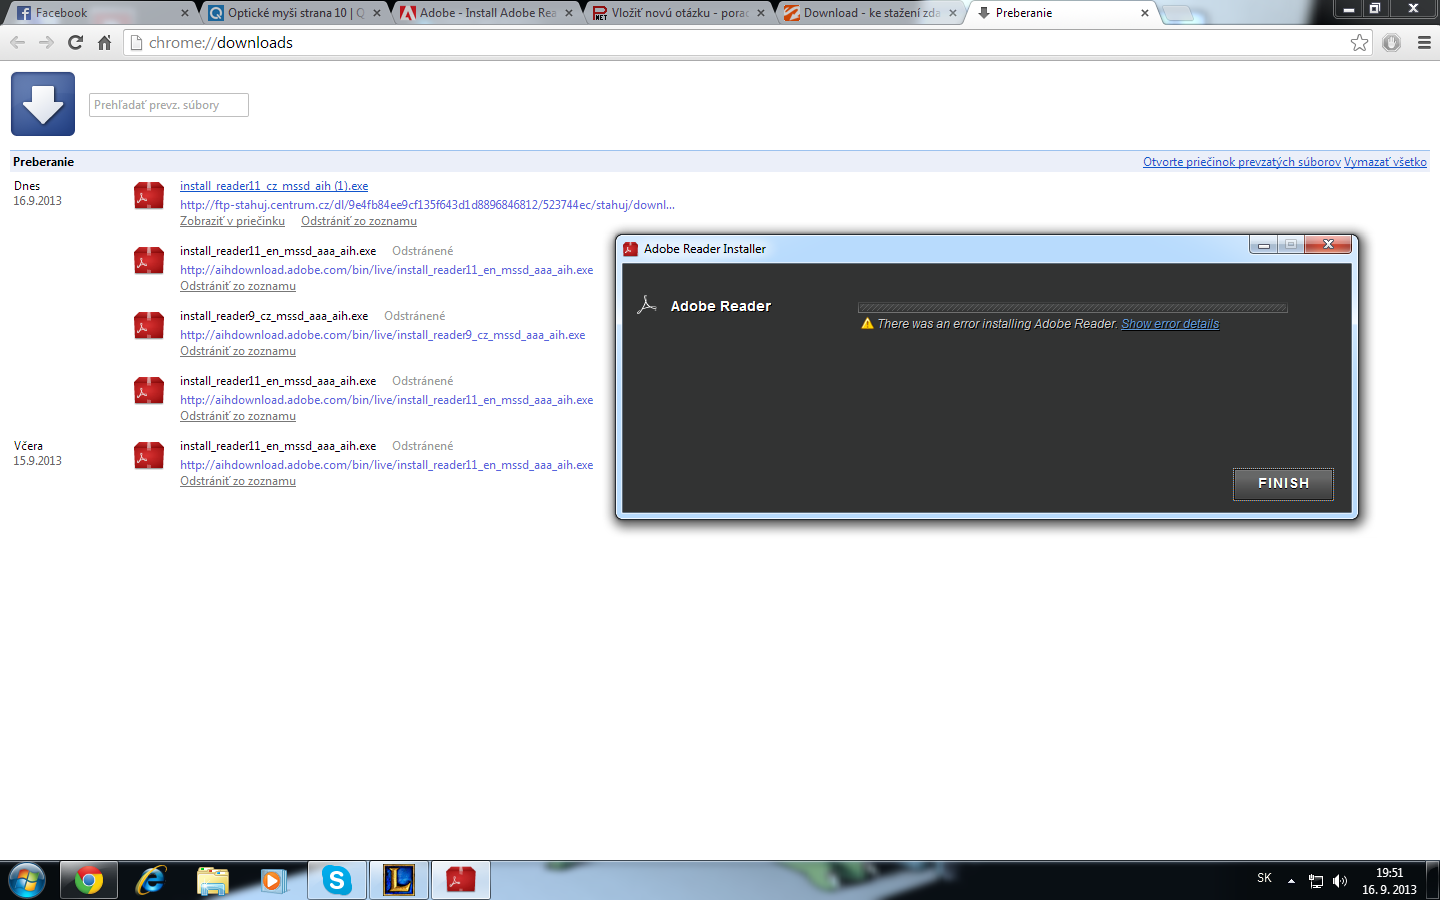Select the Preberanie tab
The height and width of the screenshot is (900, 1440).
(x=1060, y=13)
